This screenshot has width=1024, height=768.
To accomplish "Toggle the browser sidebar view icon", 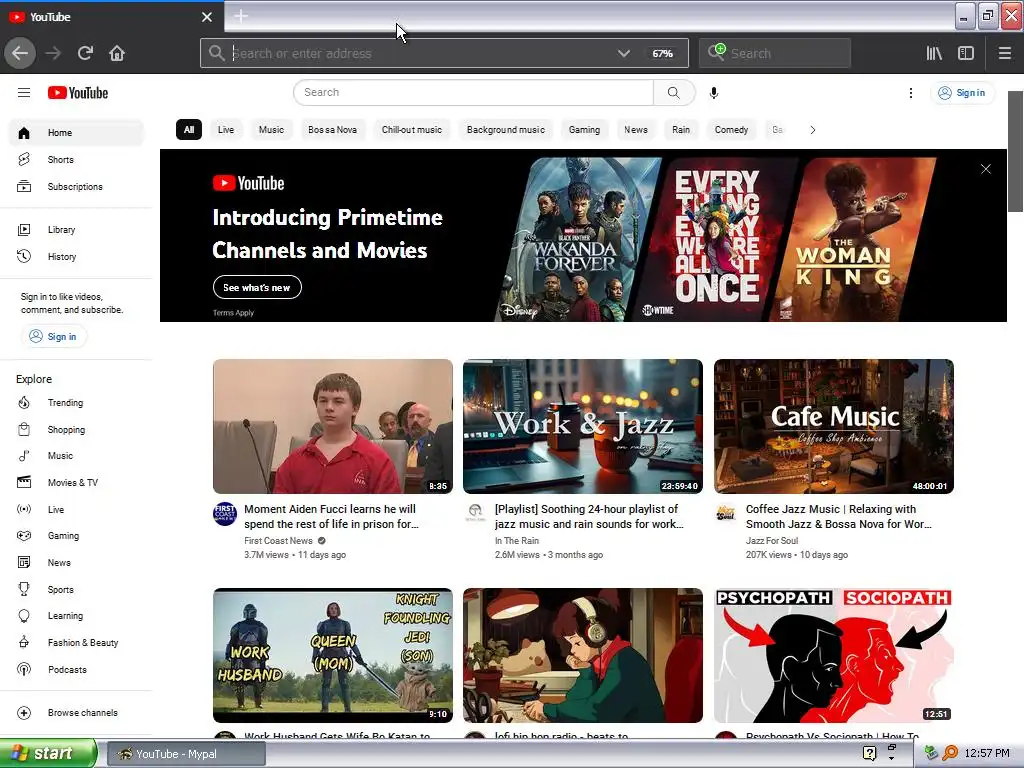I will [966, 53].
